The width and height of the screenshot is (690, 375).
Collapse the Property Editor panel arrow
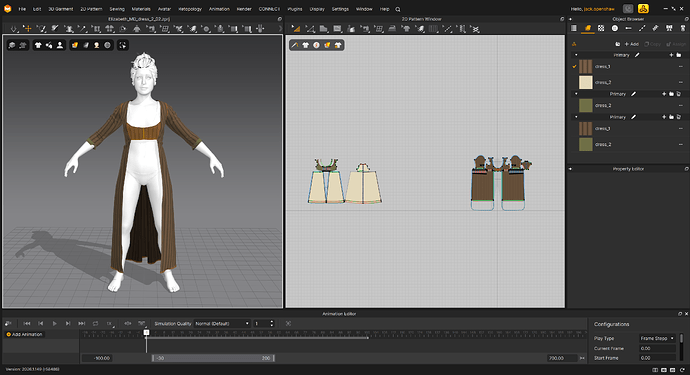(x=570, y=169)
